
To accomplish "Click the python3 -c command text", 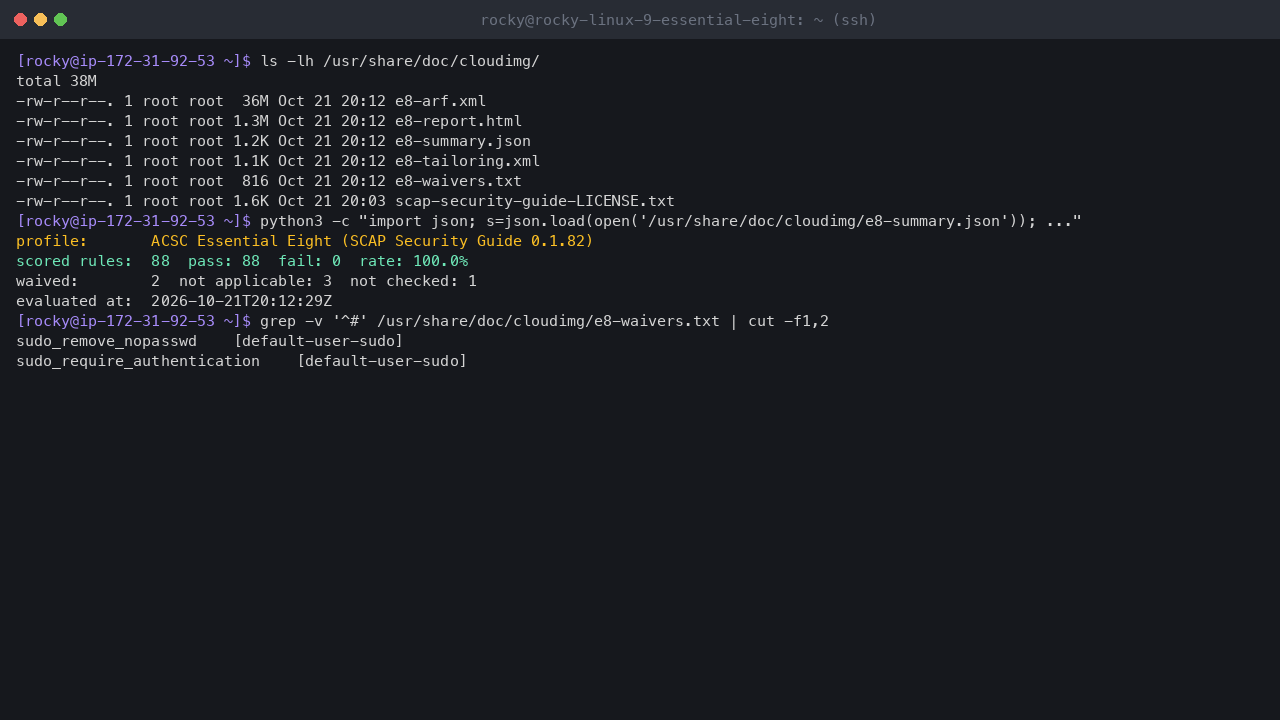I will tap(671, 221).
